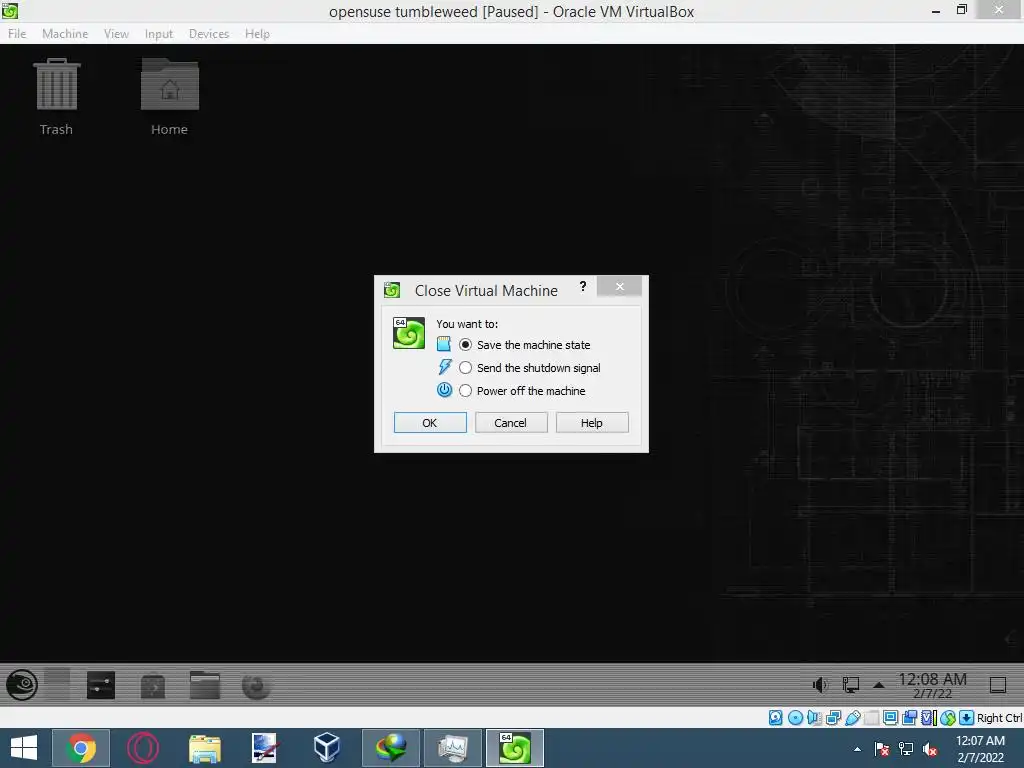Click the optical disc status icon

click(795, 718)
